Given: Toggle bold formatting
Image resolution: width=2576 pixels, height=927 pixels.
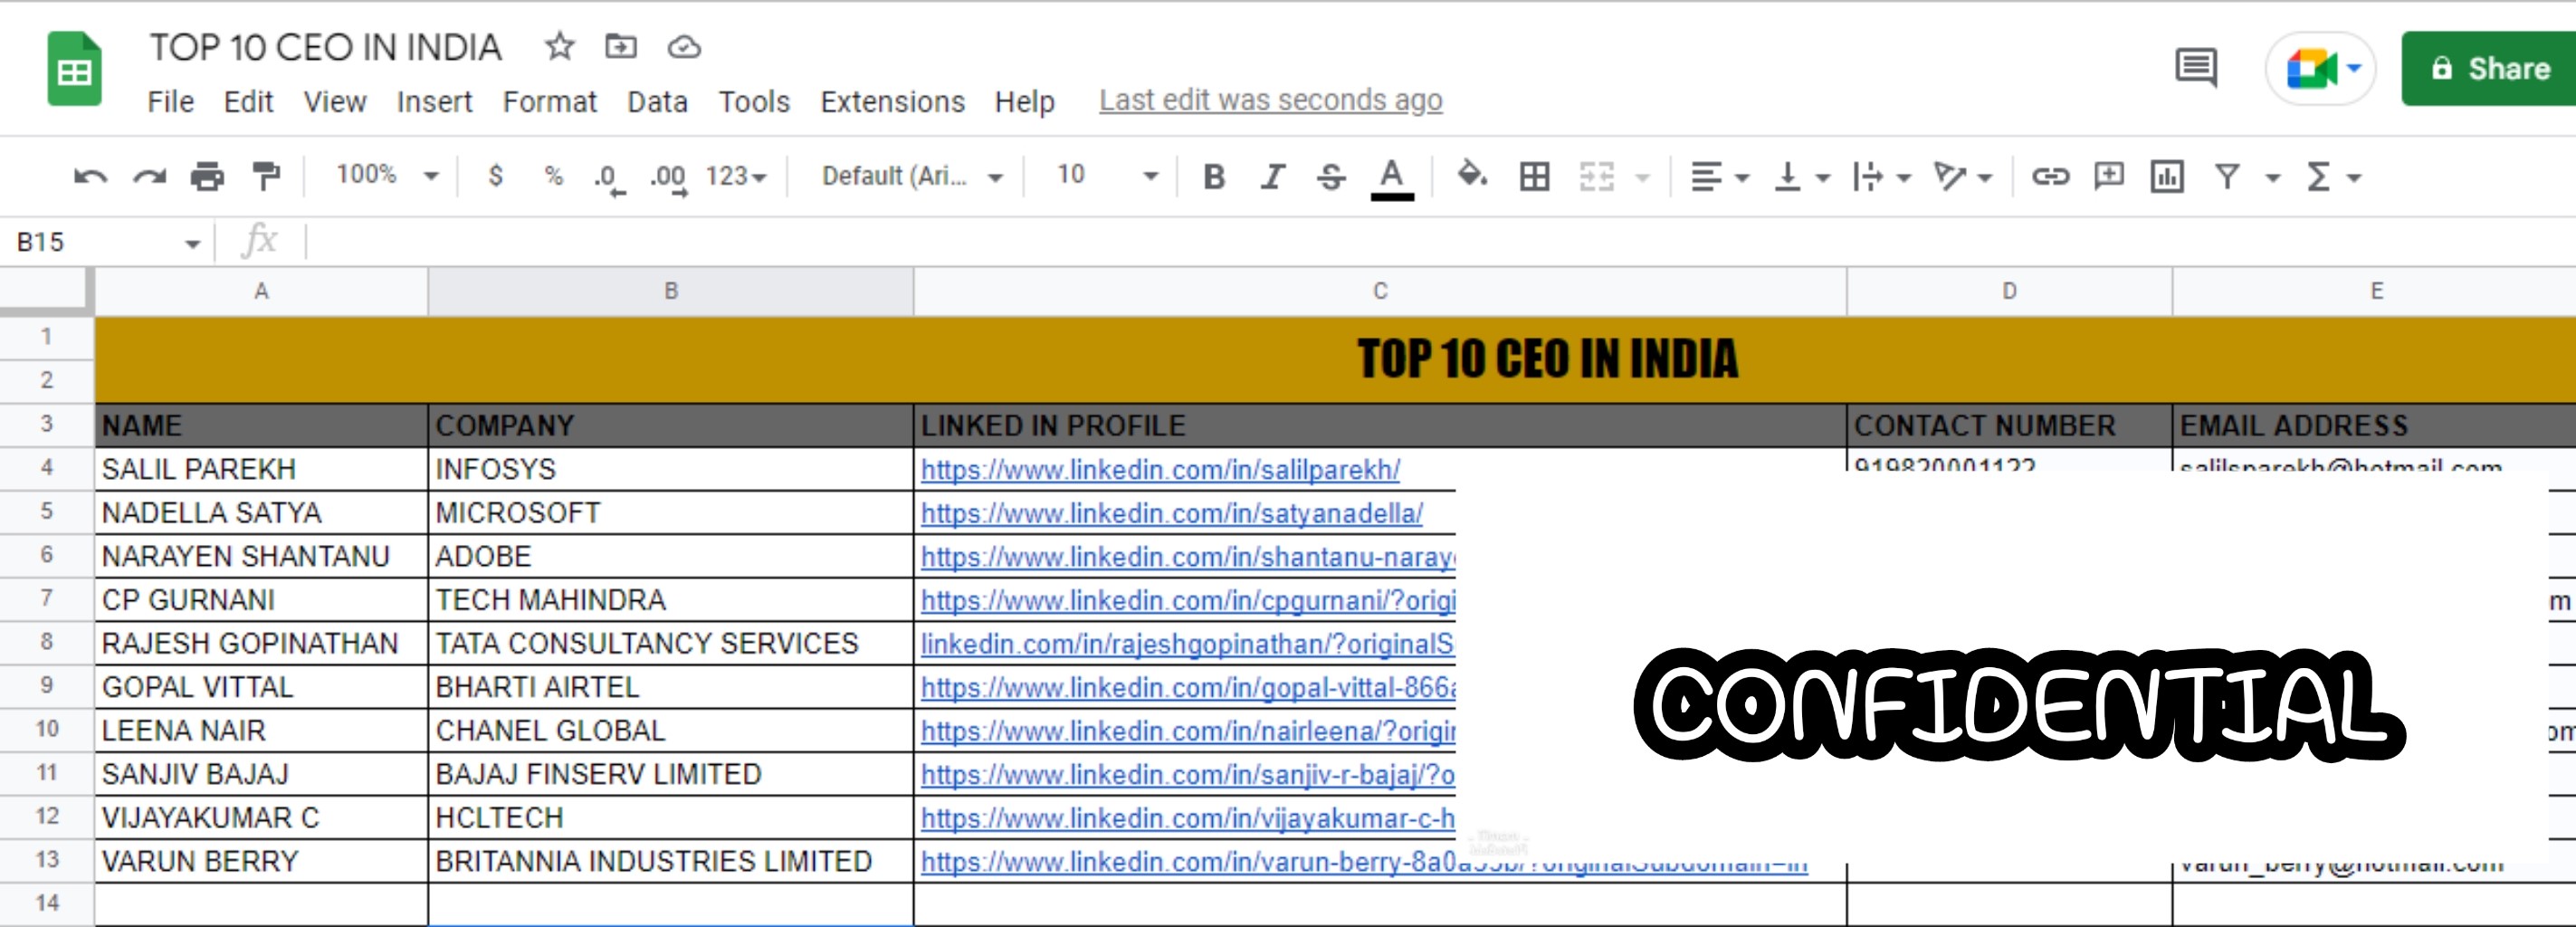Looking at the screenshot, I should (x=1214, y=177).
